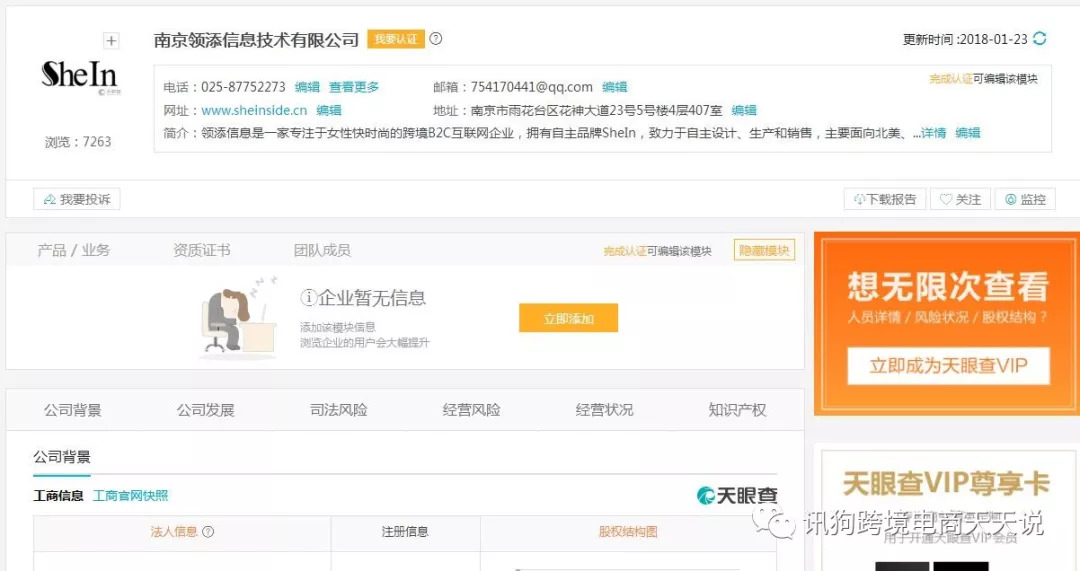The width and height of the screenshot is (1080, 571).
Task: Open website www.sheinside.cn link
Action: point(254,110)
